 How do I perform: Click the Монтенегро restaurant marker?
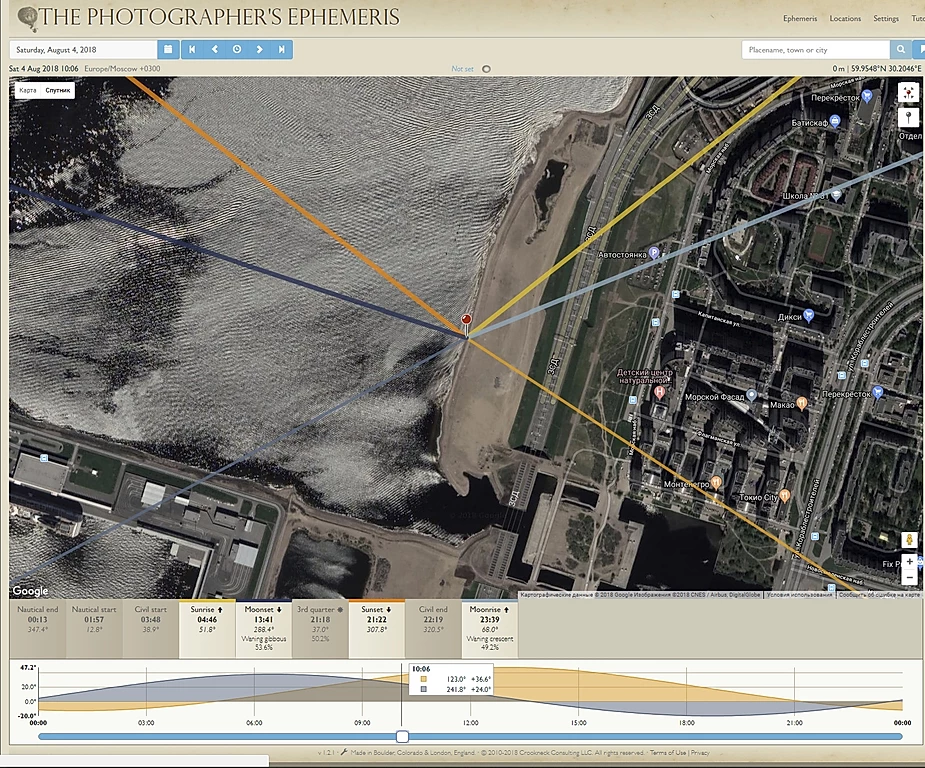click(x=716, y=482)
